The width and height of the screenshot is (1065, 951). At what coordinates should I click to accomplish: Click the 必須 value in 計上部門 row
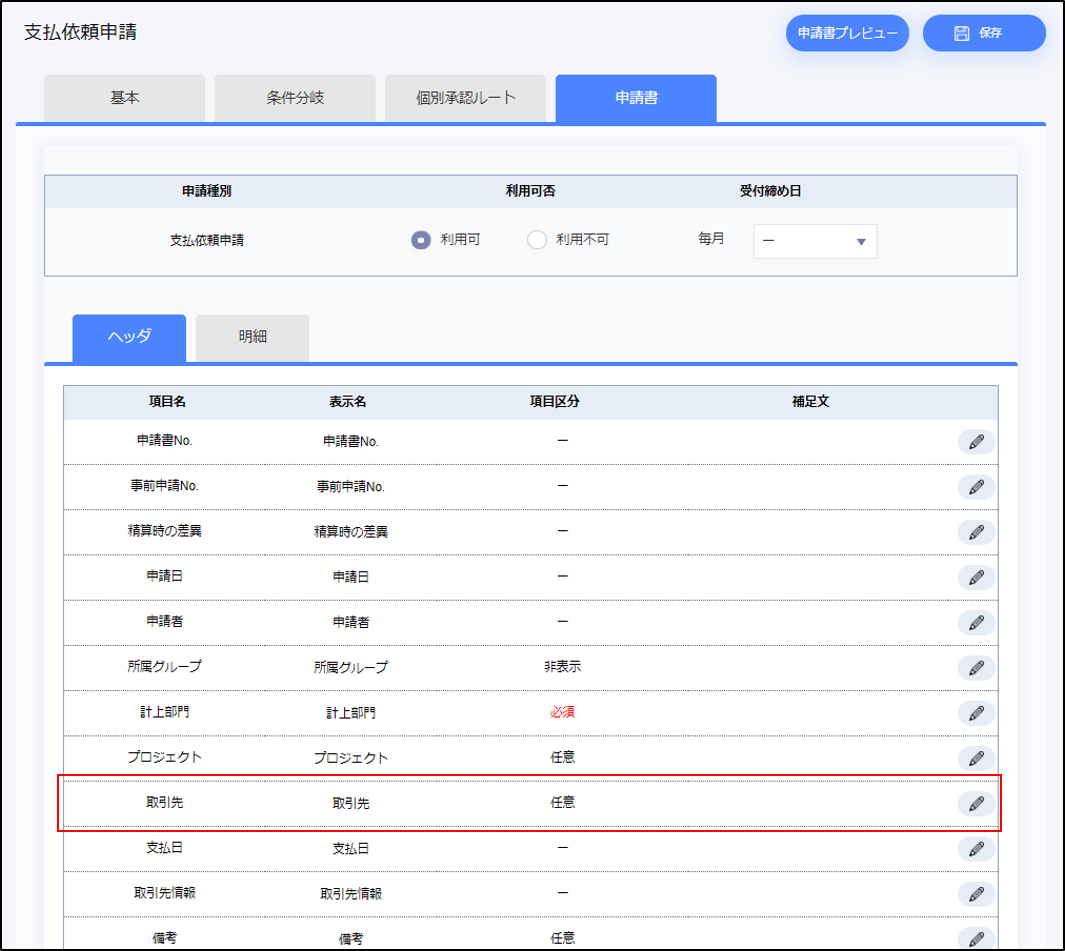[562, 712]
